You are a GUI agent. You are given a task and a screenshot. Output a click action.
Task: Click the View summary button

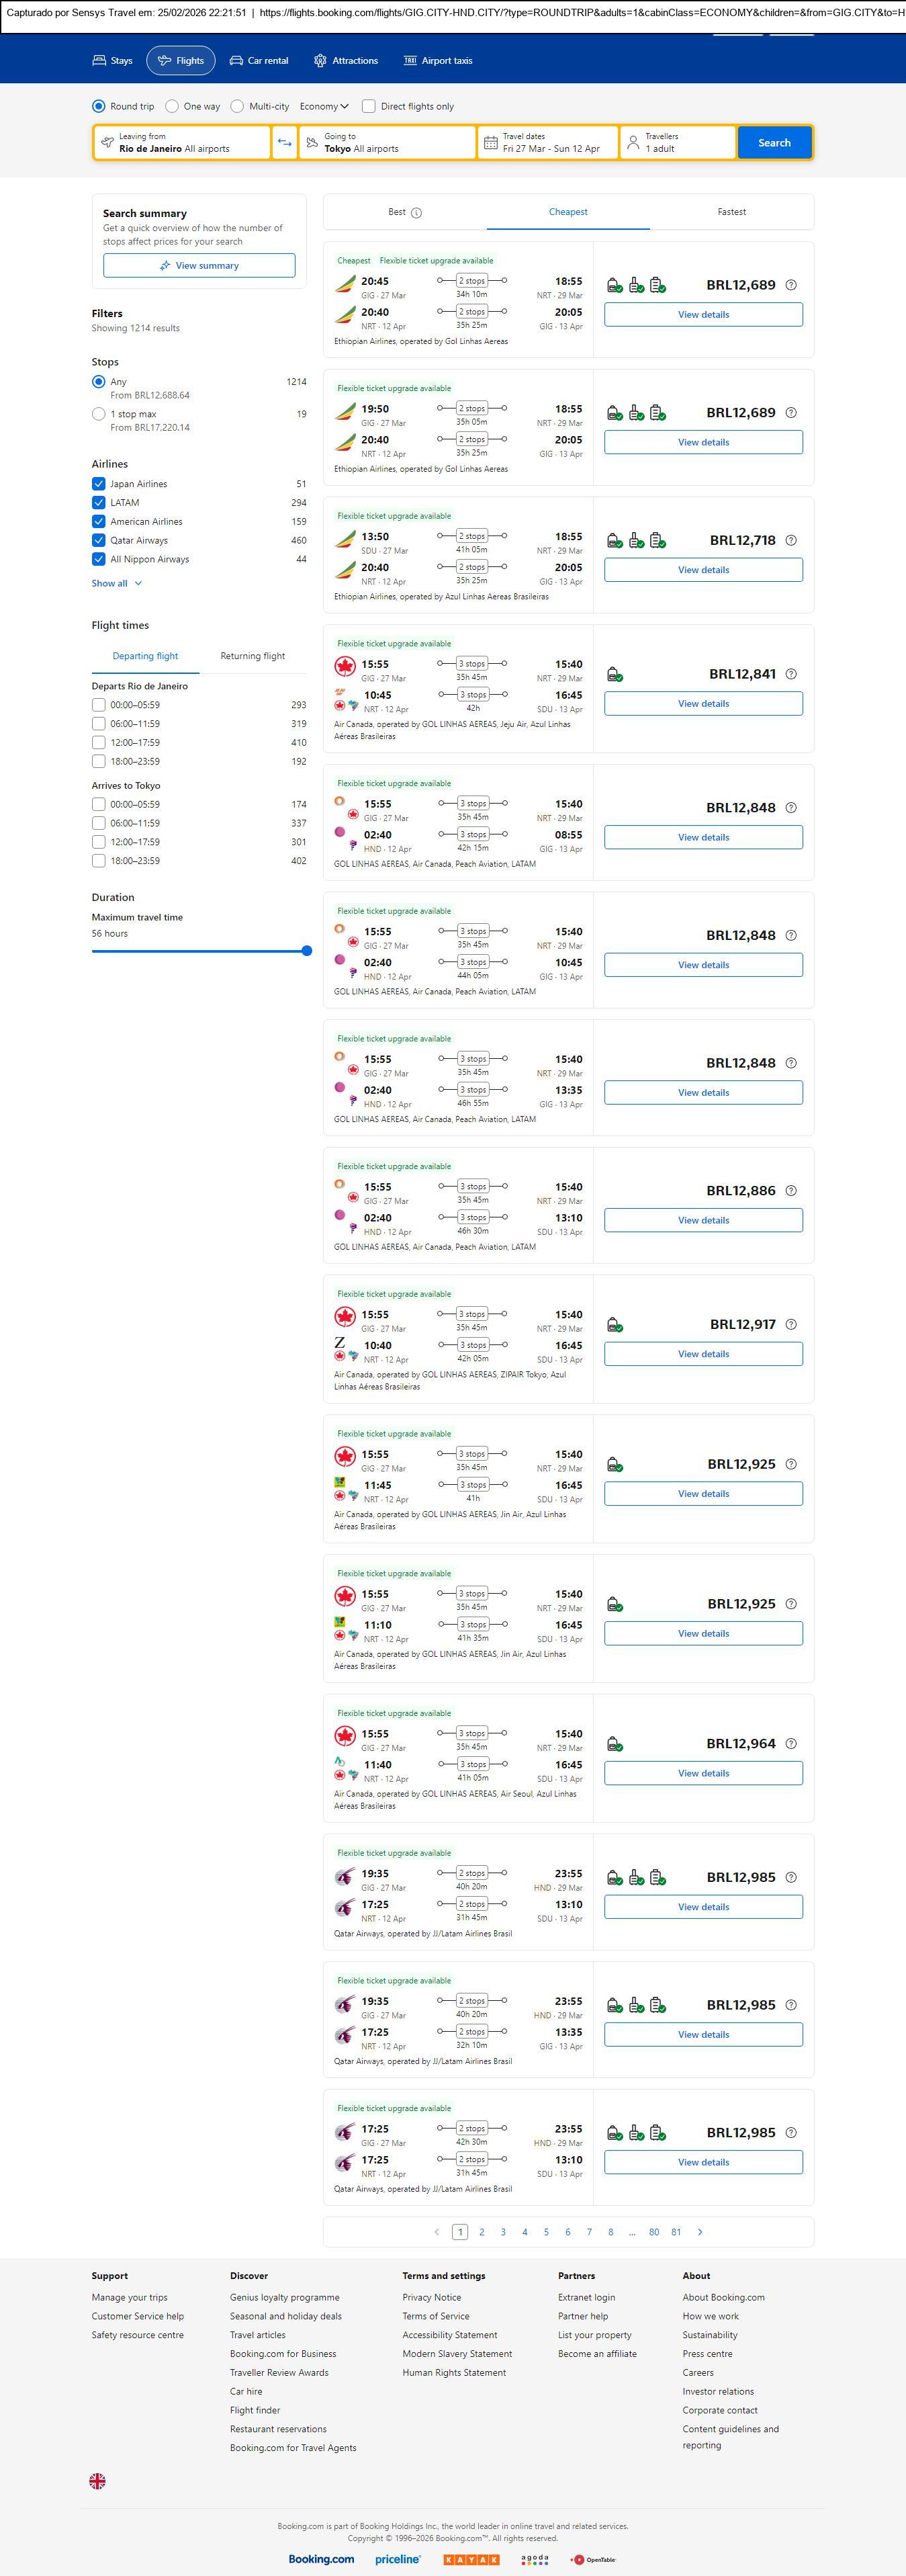click(x=199, y=266)
